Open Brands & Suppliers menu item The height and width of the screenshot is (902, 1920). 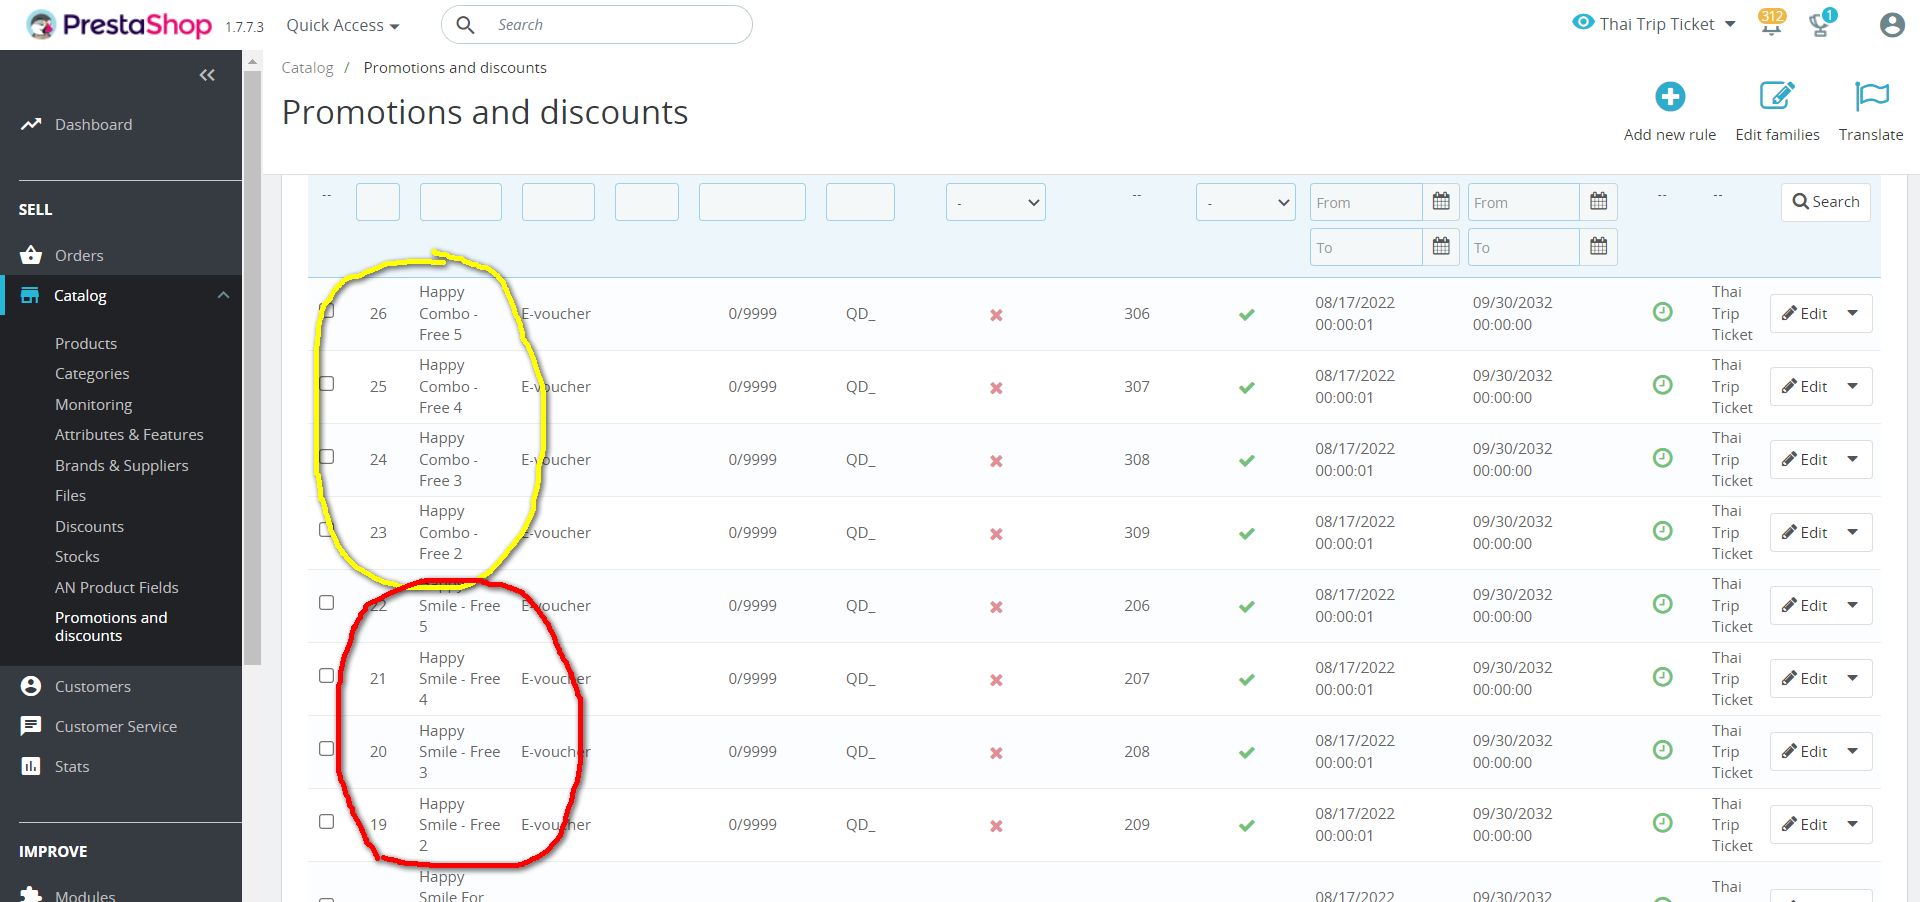pyautogui.click(x=121, y=465)
